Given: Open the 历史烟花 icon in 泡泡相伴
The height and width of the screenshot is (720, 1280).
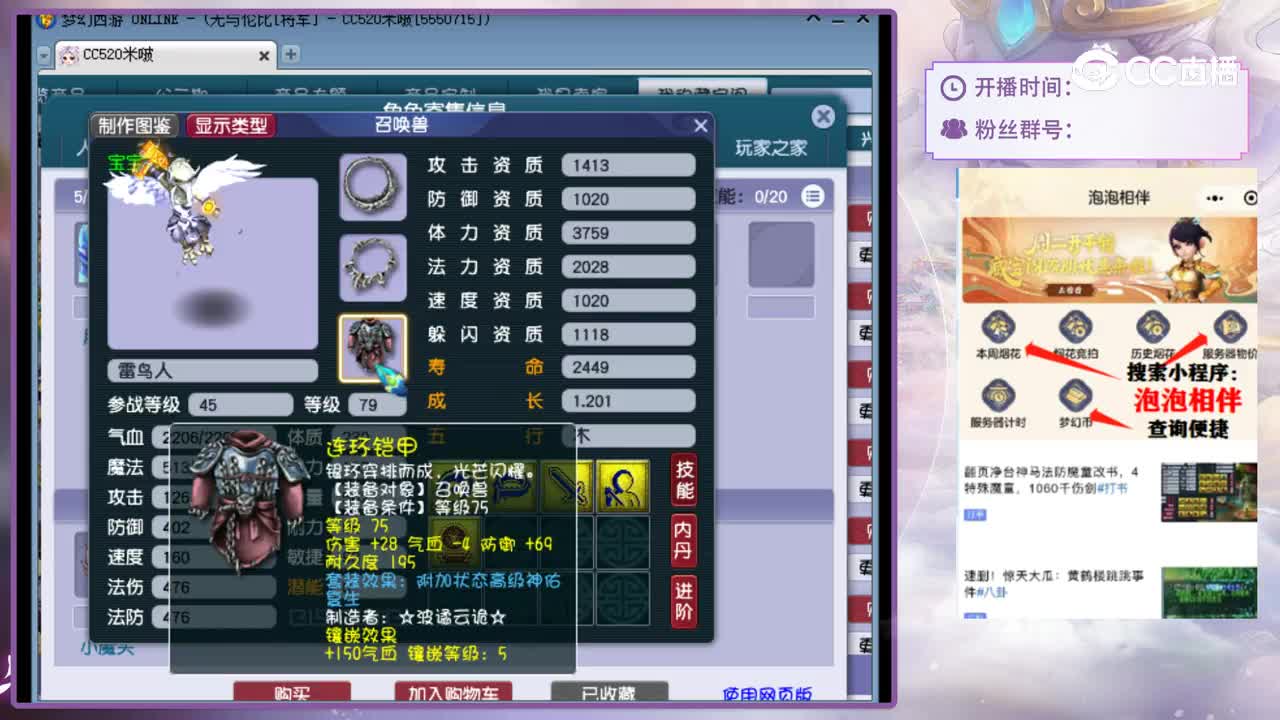Looking at the screenshot, I should tap(1152, 329).
